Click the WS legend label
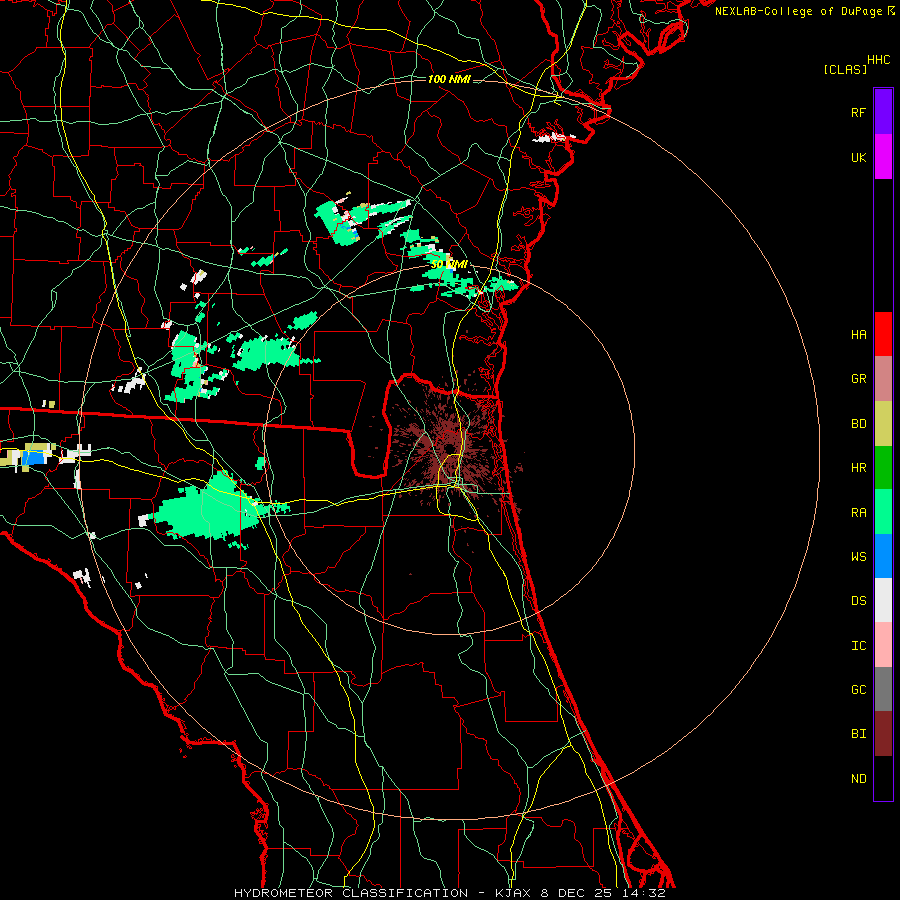Image resolution: width=900 pixels, height=900 pixels. [x=859, y=556]
